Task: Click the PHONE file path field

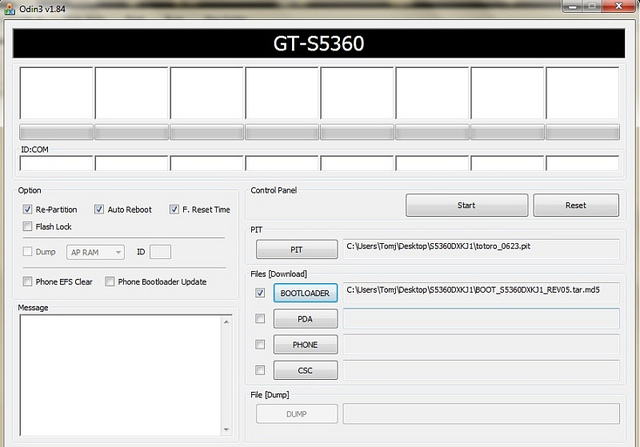Action: (x=481, y=344)
